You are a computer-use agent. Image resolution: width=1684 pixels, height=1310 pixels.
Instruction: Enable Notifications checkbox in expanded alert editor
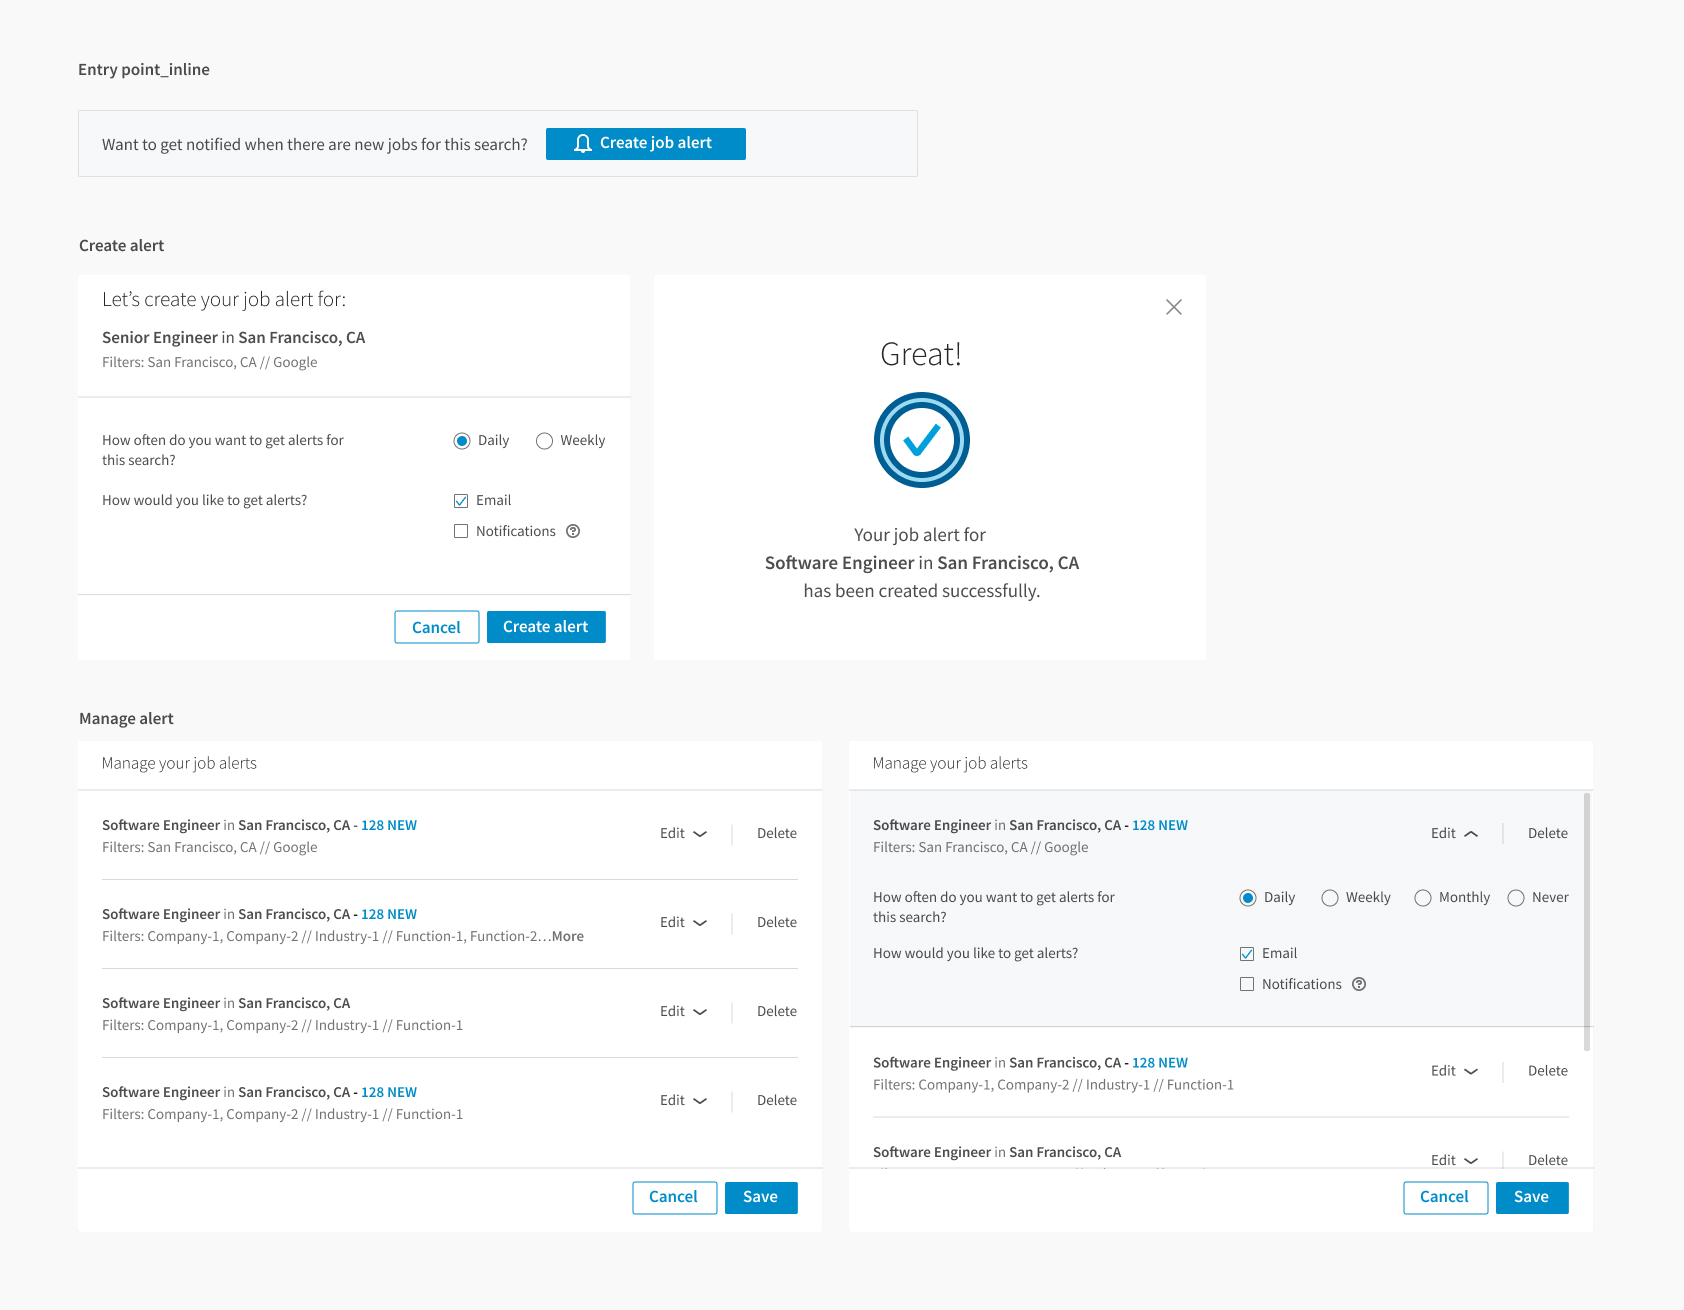(x=1247, y=984)
